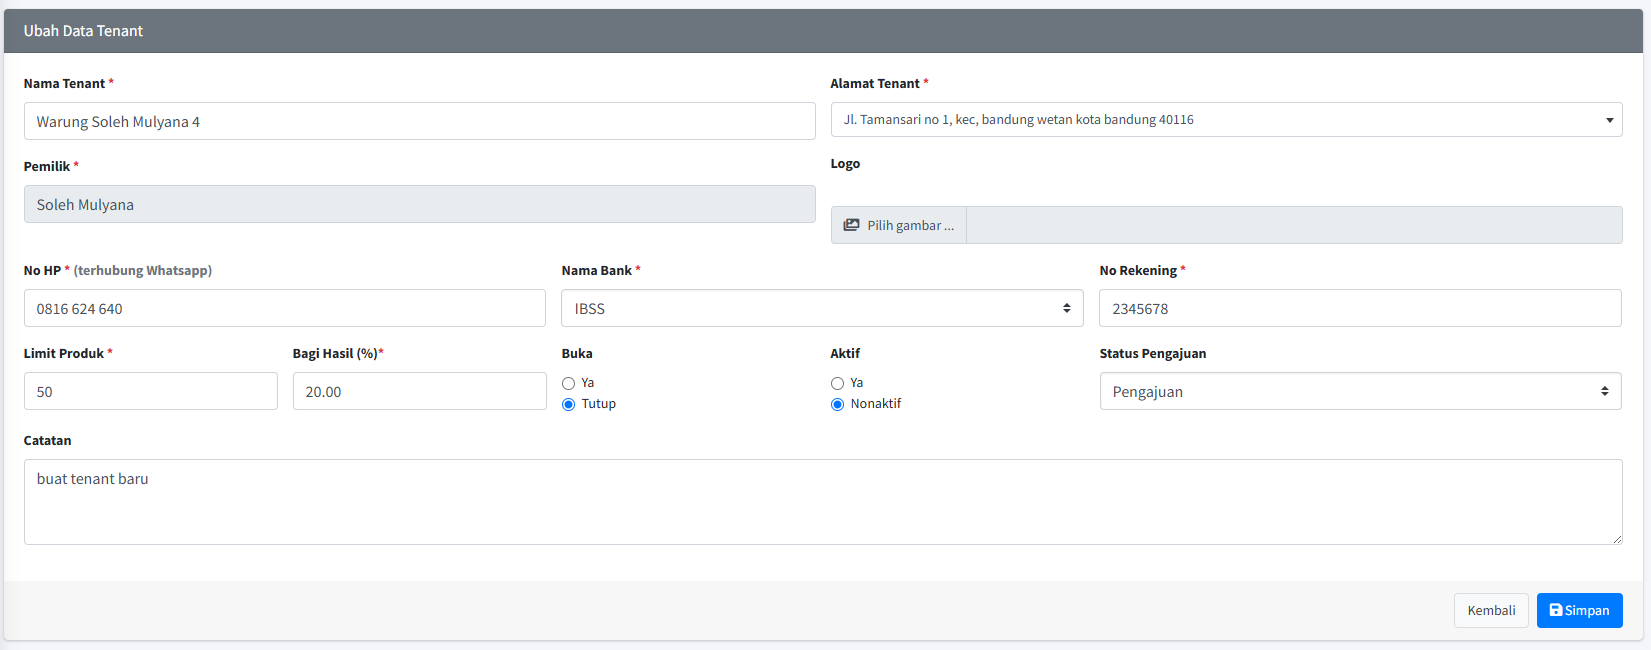Click the Ubah Data Tenant header

click(x=83, y=31)
